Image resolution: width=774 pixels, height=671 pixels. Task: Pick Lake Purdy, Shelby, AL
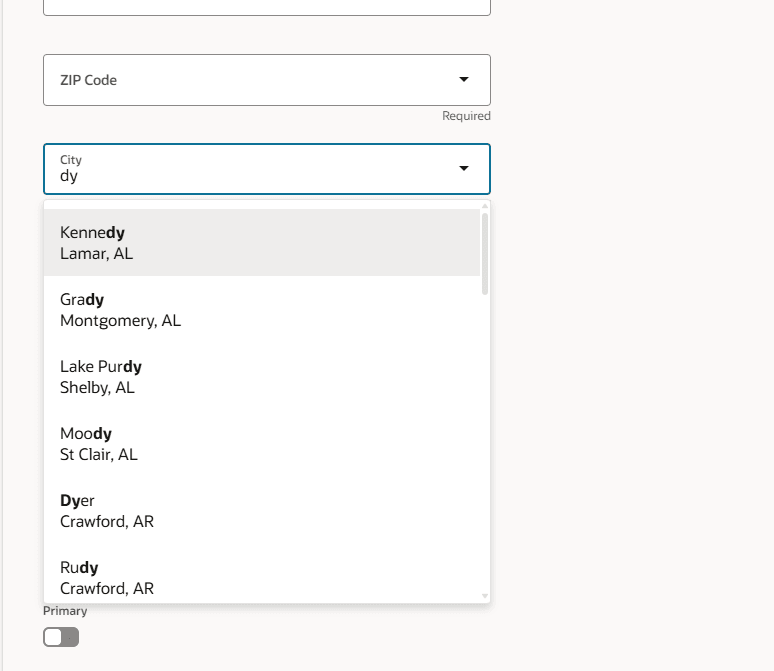[261, 377]
